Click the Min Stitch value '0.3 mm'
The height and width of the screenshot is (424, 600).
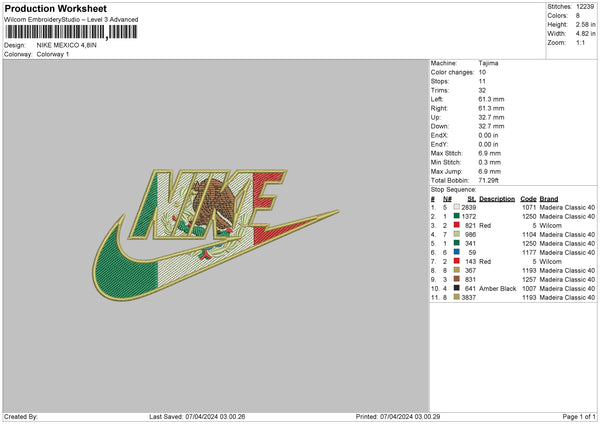pos(489,162)
